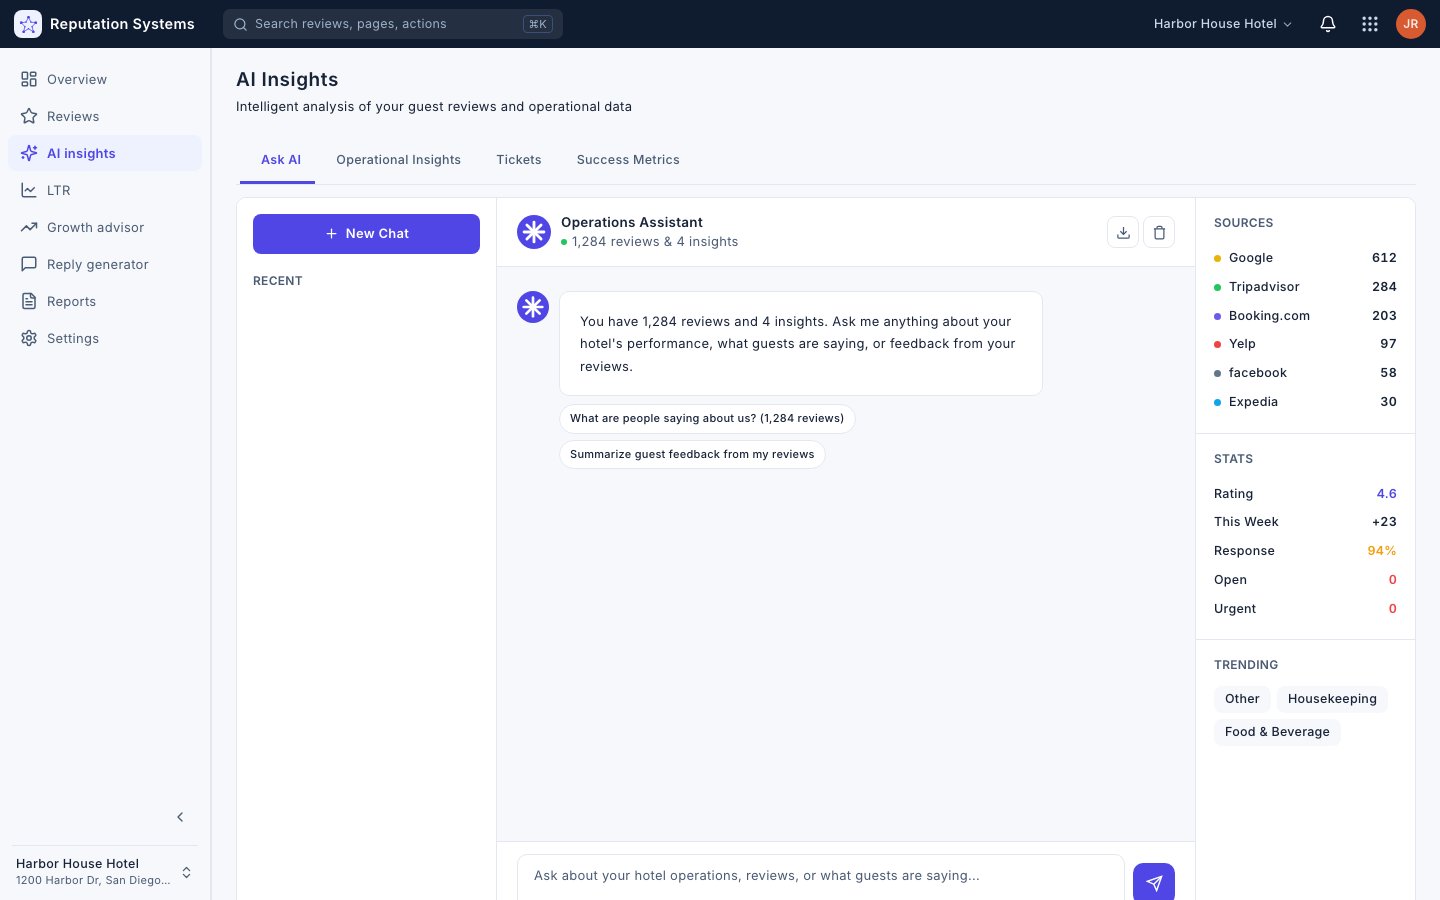The height and width of the screenshot is (900, 1440).
Task: Switch to the Ask AI tab
Action: [x=281, y=160]
